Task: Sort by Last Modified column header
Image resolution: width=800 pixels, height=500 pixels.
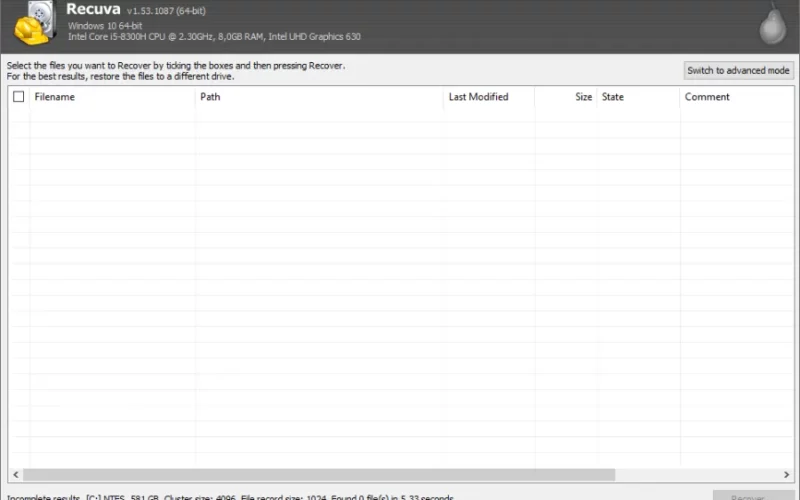Action: 489,97
